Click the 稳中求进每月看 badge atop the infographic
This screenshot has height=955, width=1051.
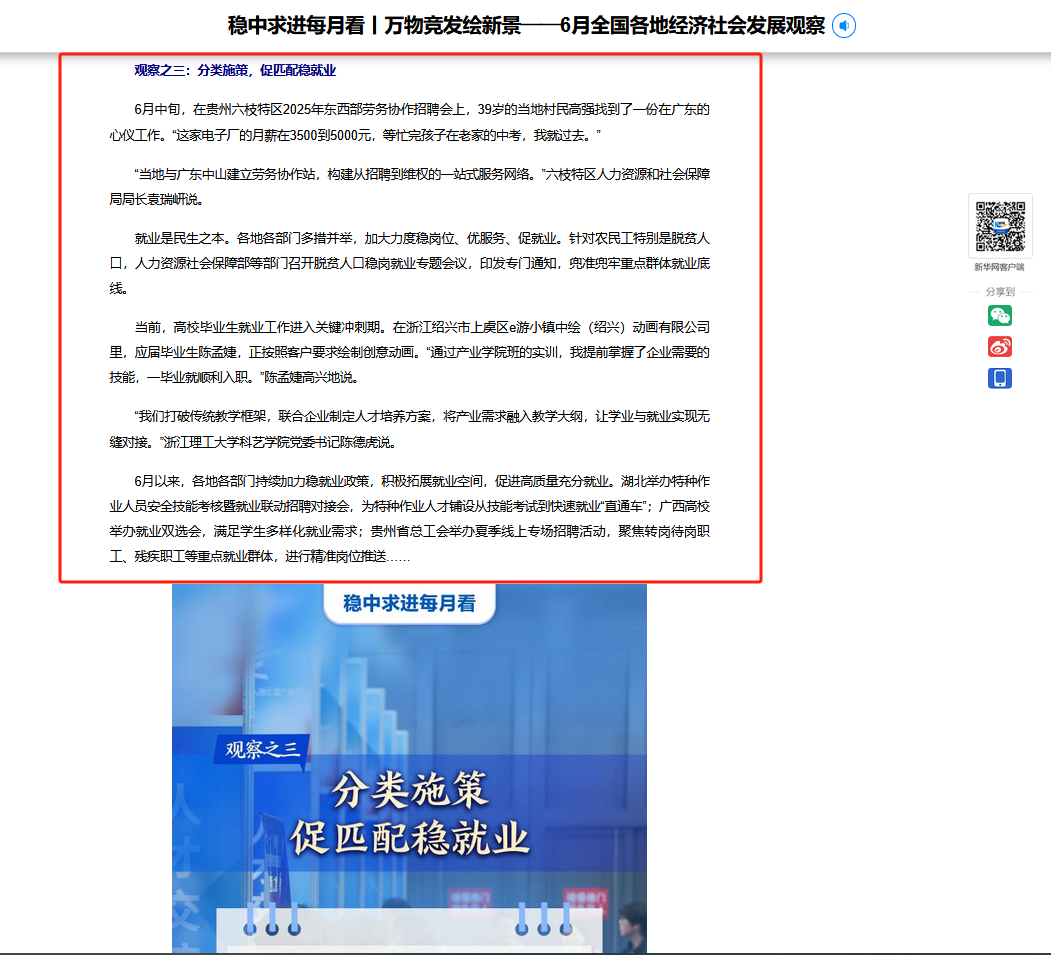click(409, 603)
